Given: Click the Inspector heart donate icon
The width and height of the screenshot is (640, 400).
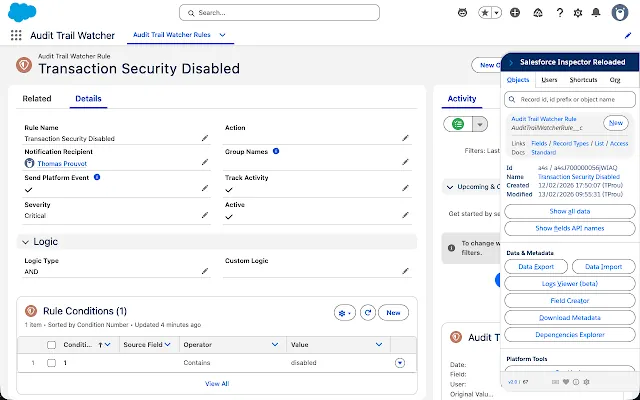Looking at the screenshot, I should [566, 382].
